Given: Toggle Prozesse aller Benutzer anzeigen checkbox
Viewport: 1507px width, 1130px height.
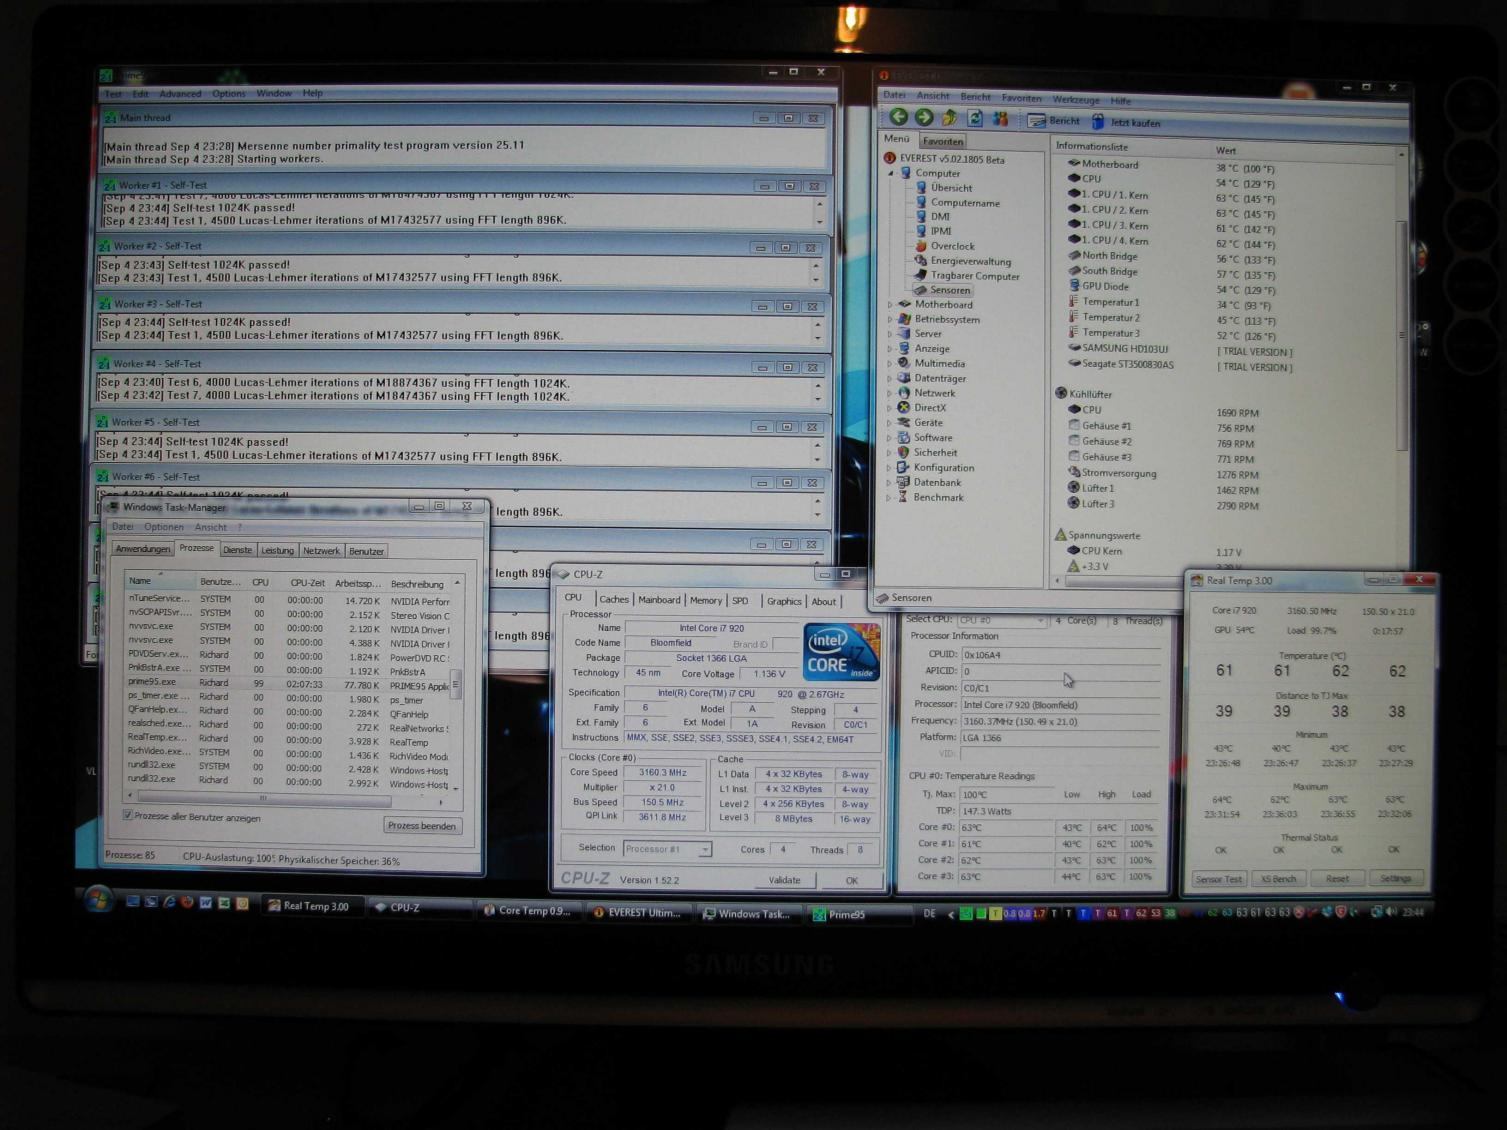Looking at the screenshot, I should [x=128, y=816].
